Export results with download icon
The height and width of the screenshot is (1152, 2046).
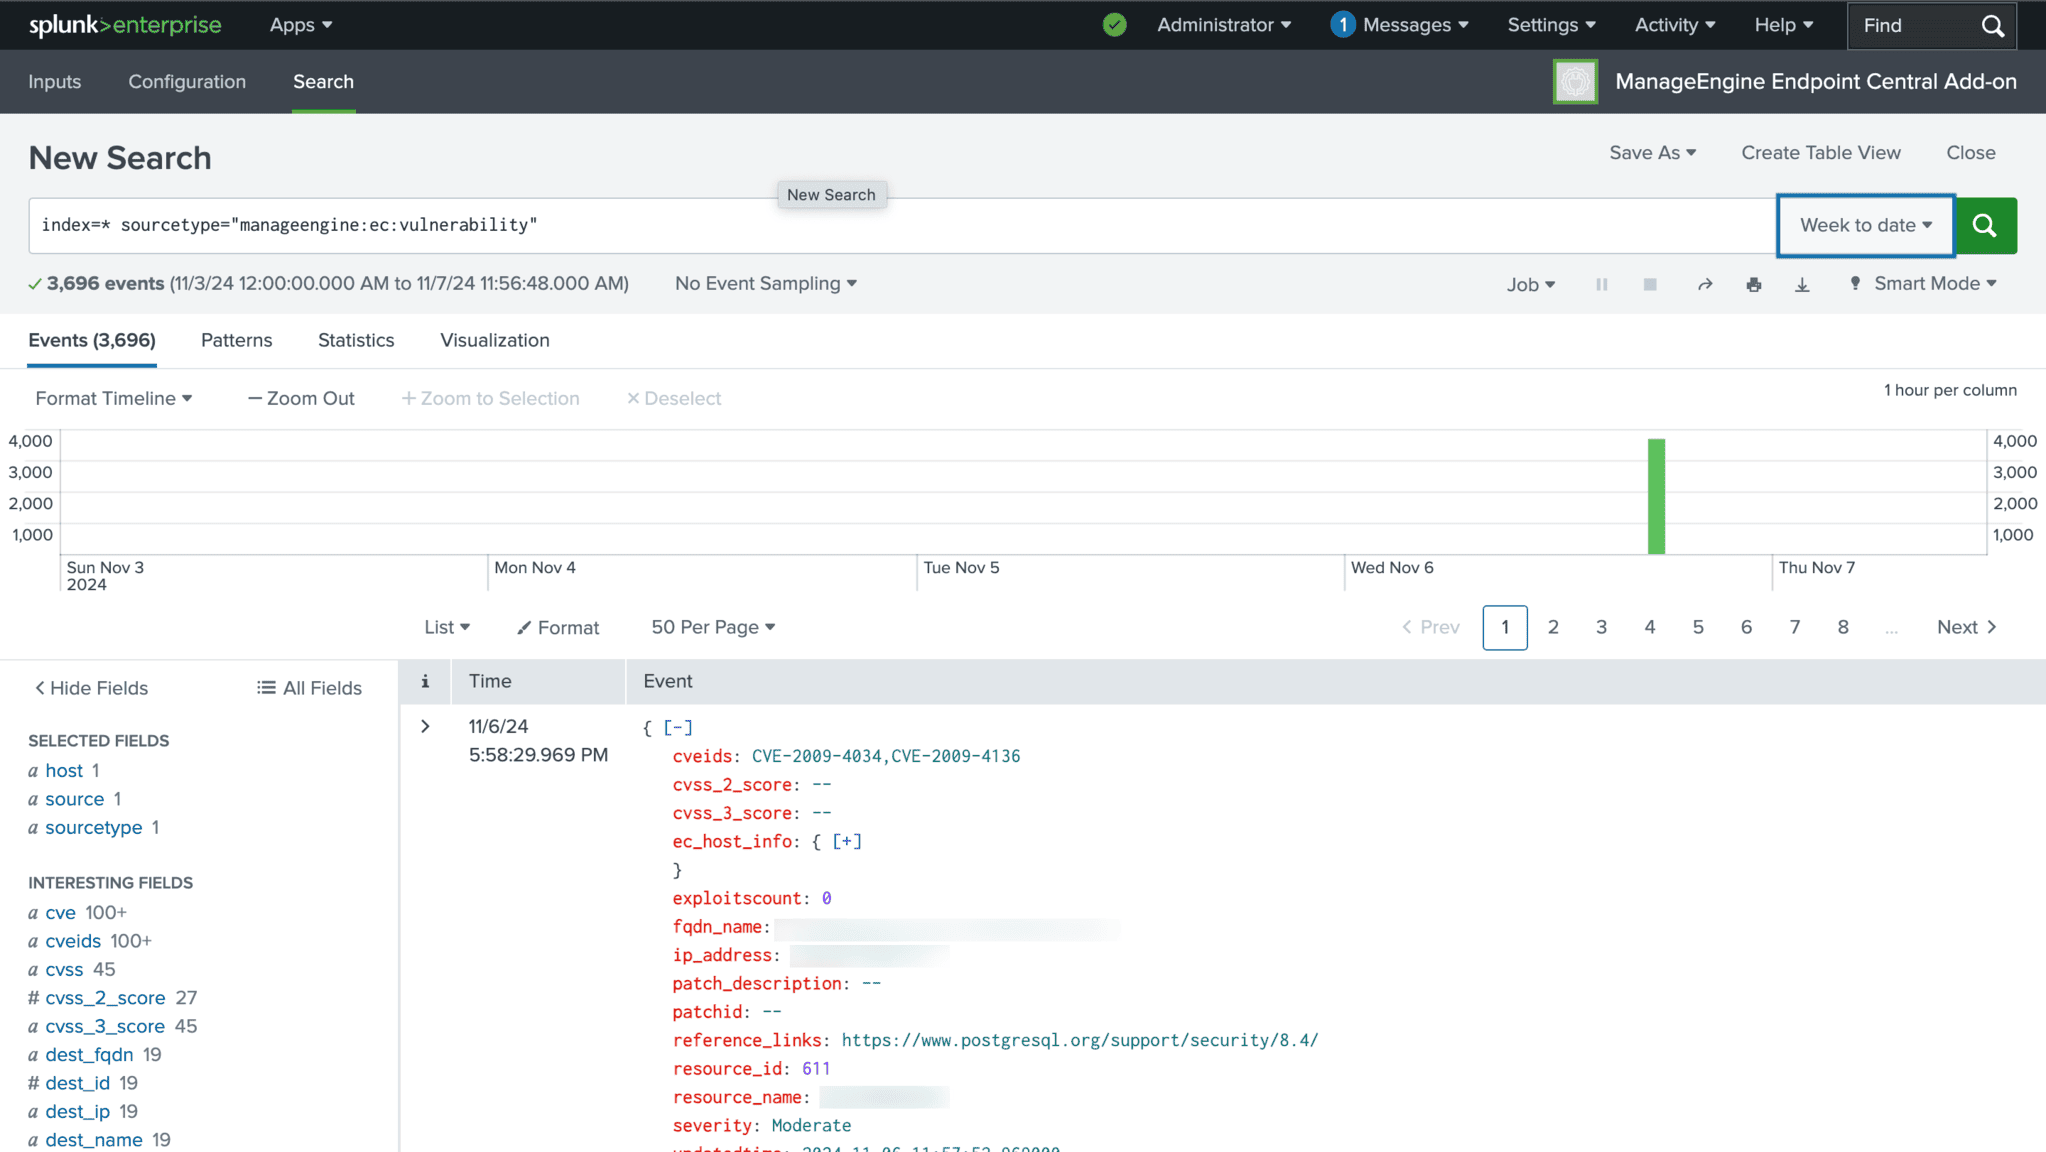[x=1802, y=285]
